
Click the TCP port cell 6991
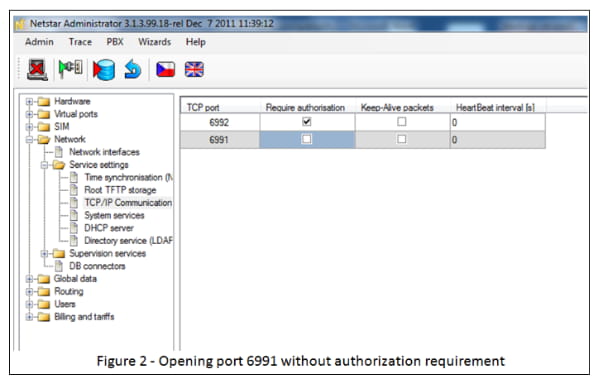pos(220,140)
